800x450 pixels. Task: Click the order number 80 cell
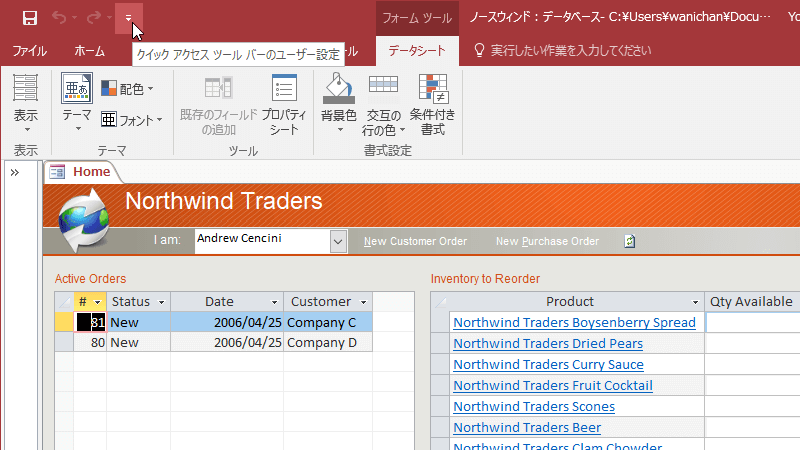pyautogui.click(x=90, y=342)
